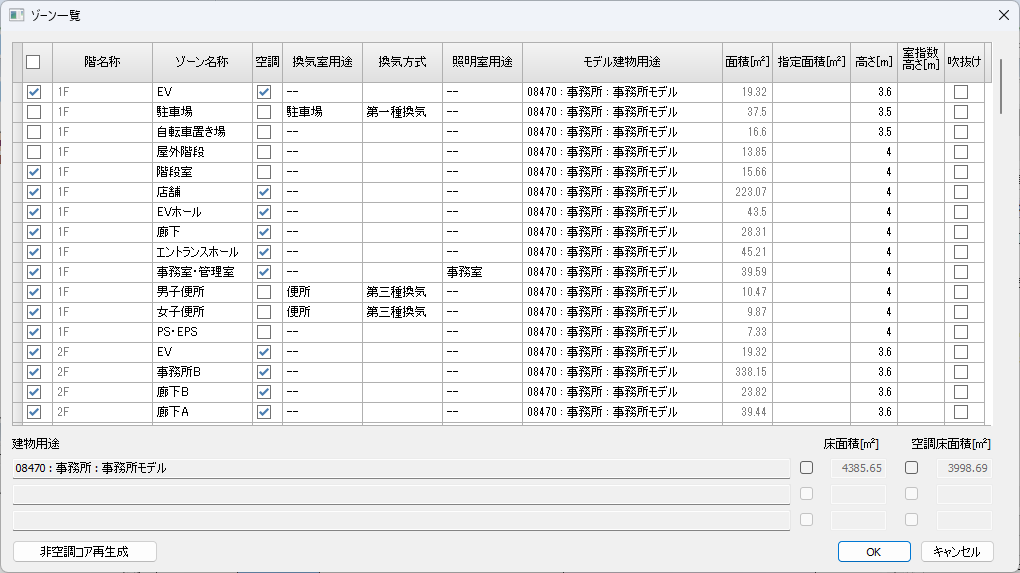Tick the row selection checkbox for 駐車場
1020x573 pixels.
coord(34,112)
